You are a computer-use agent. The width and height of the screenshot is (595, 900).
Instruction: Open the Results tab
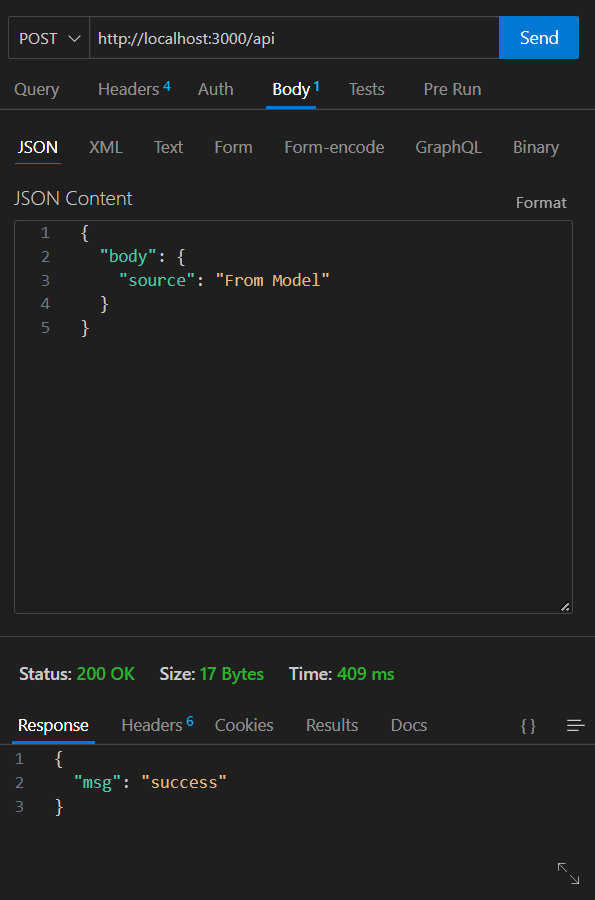coord(332,725)
